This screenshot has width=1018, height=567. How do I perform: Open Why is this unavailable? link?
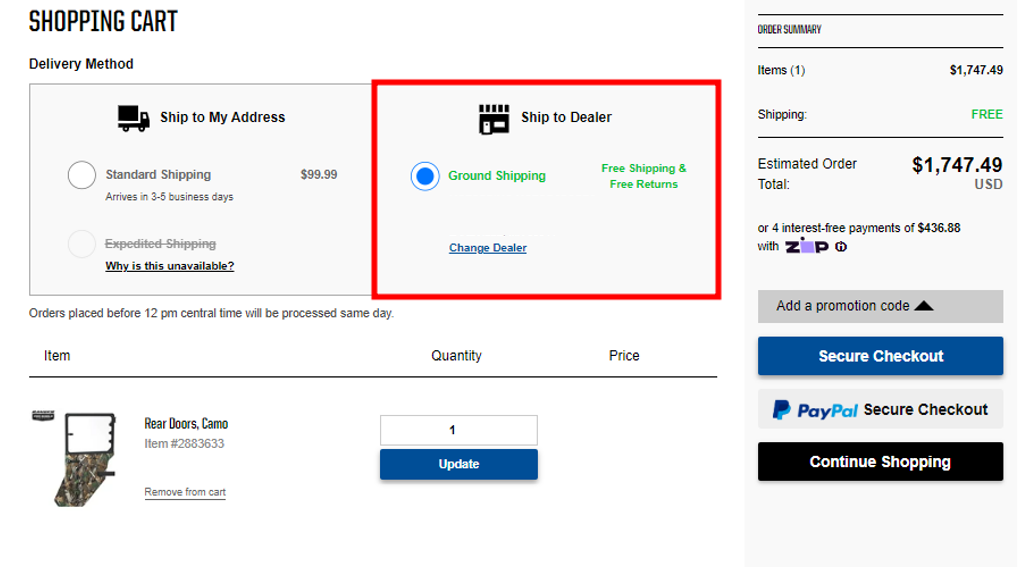(170, 266)
